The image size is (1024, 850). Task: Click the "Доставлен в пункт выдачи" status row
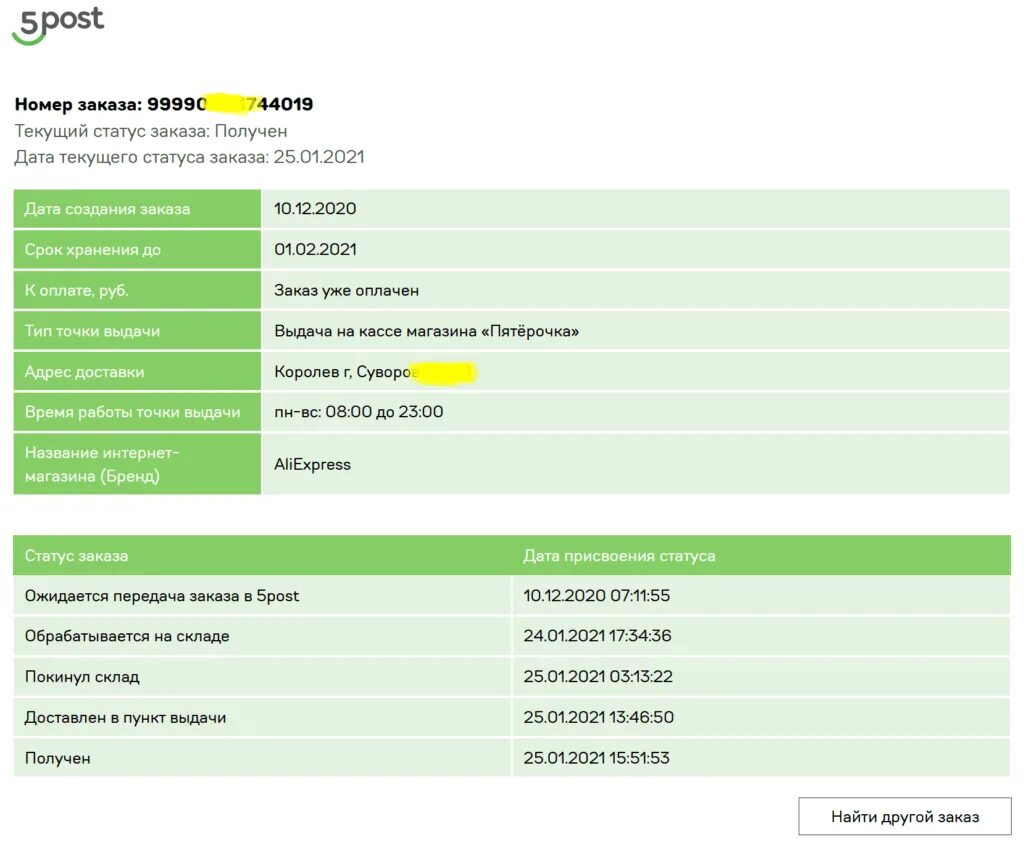point(125,717)
